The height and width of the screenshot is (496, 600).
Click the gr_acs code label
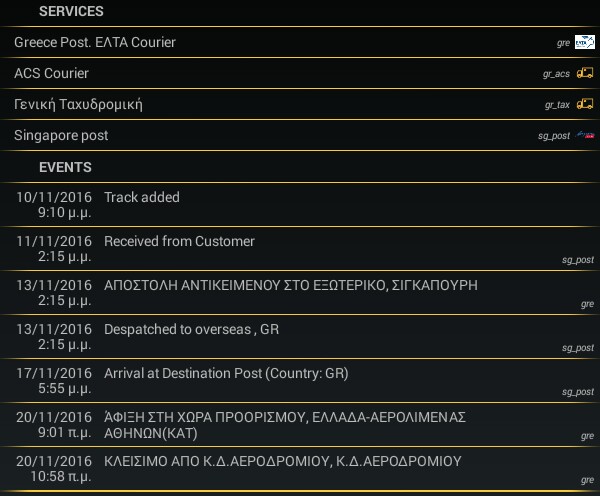coord(556,75)
